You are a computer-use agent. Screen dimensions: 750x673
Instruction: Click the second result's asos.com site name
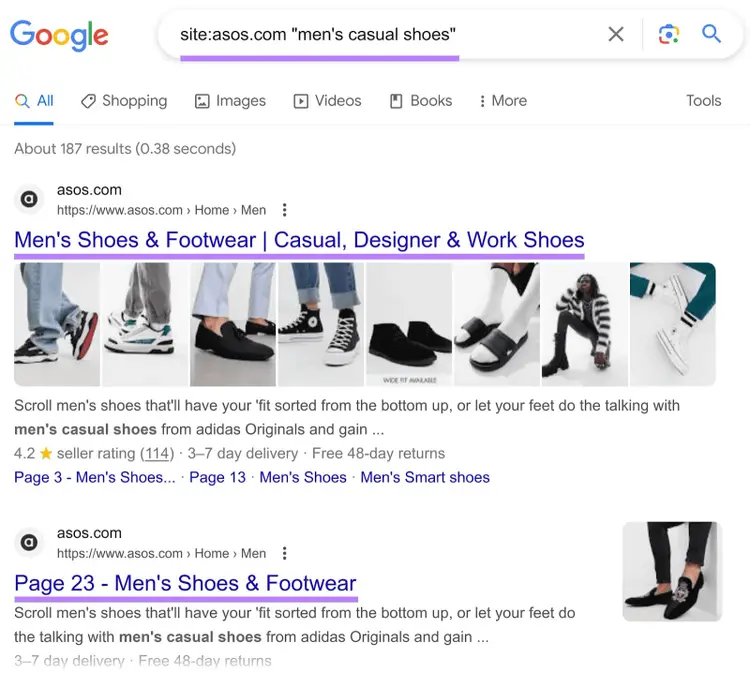coord(89,533)
